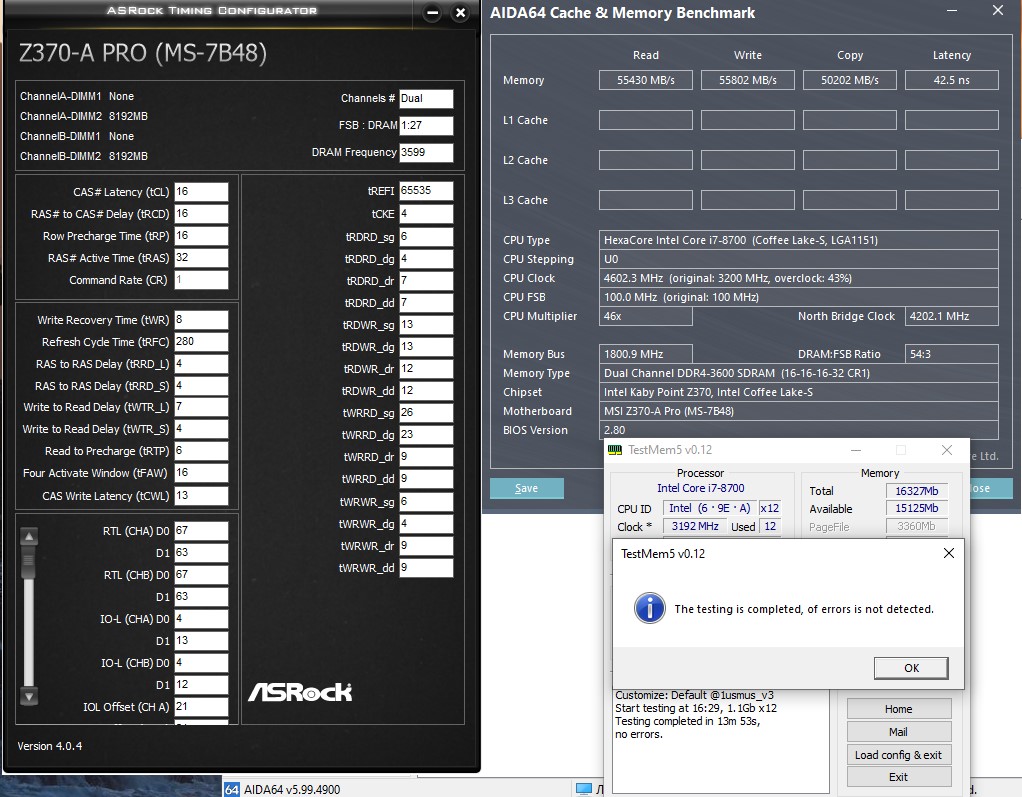The image size is (1022, 797).
Task: Confirm with OK in TestMem5 dialog
Action: point(911,668)
